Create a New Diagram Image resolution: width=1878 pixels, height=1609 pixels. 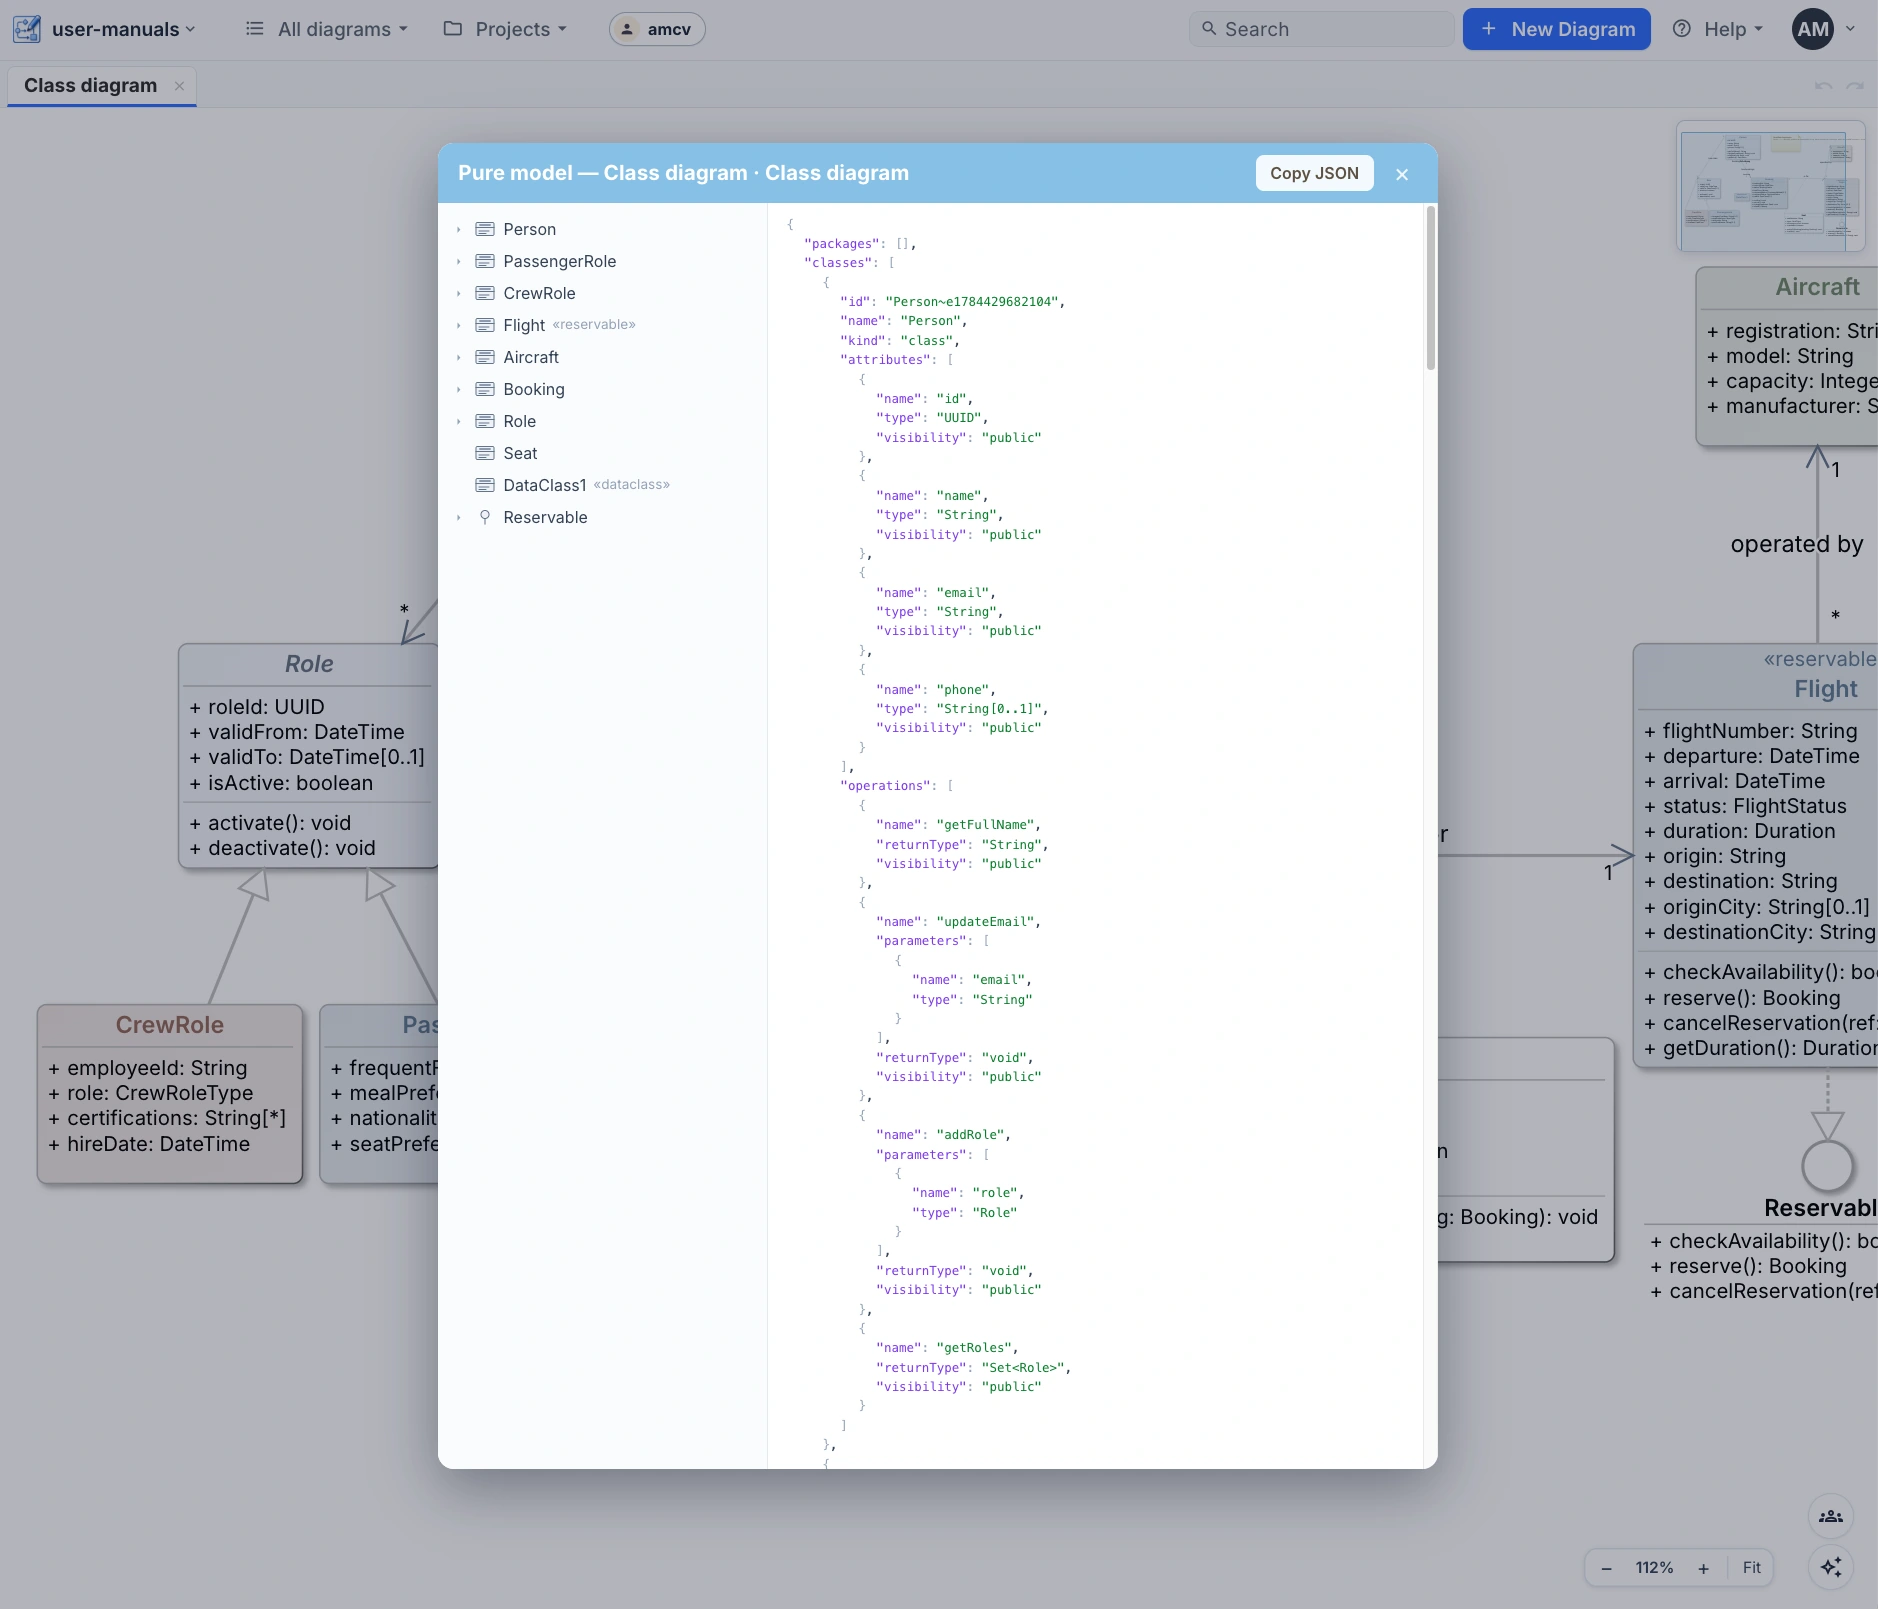[x=1556, y=29]
